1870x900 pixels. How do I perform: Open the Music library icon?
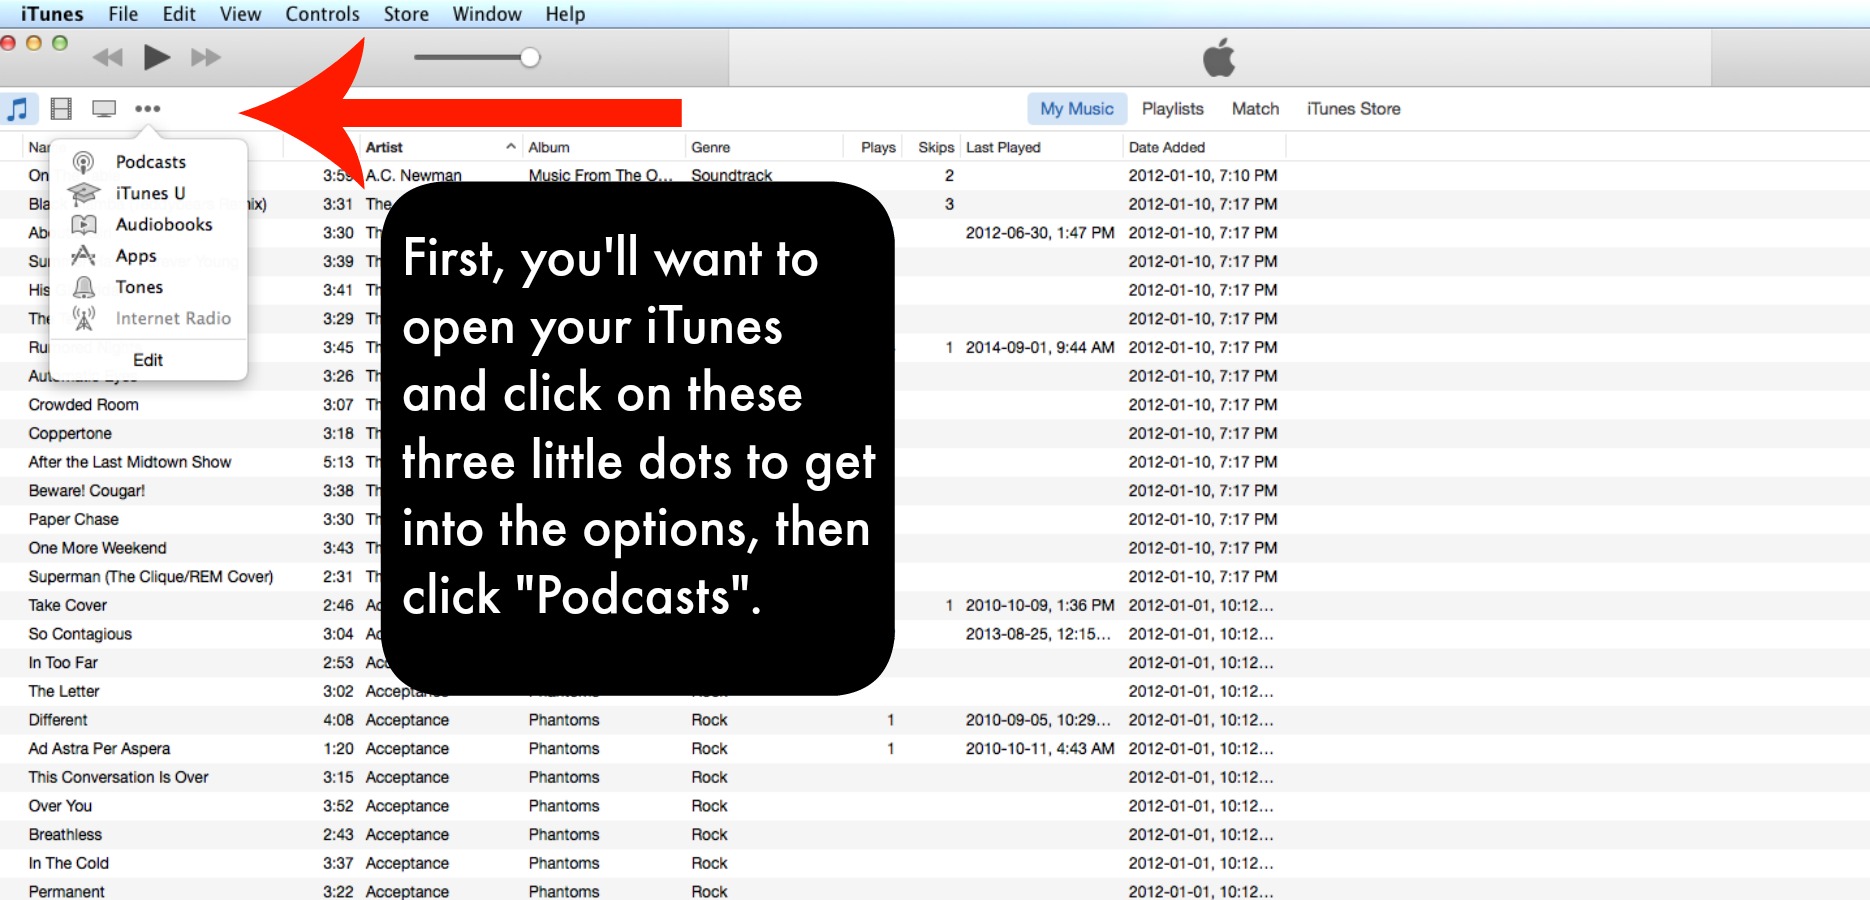click(x=18, y=108)
